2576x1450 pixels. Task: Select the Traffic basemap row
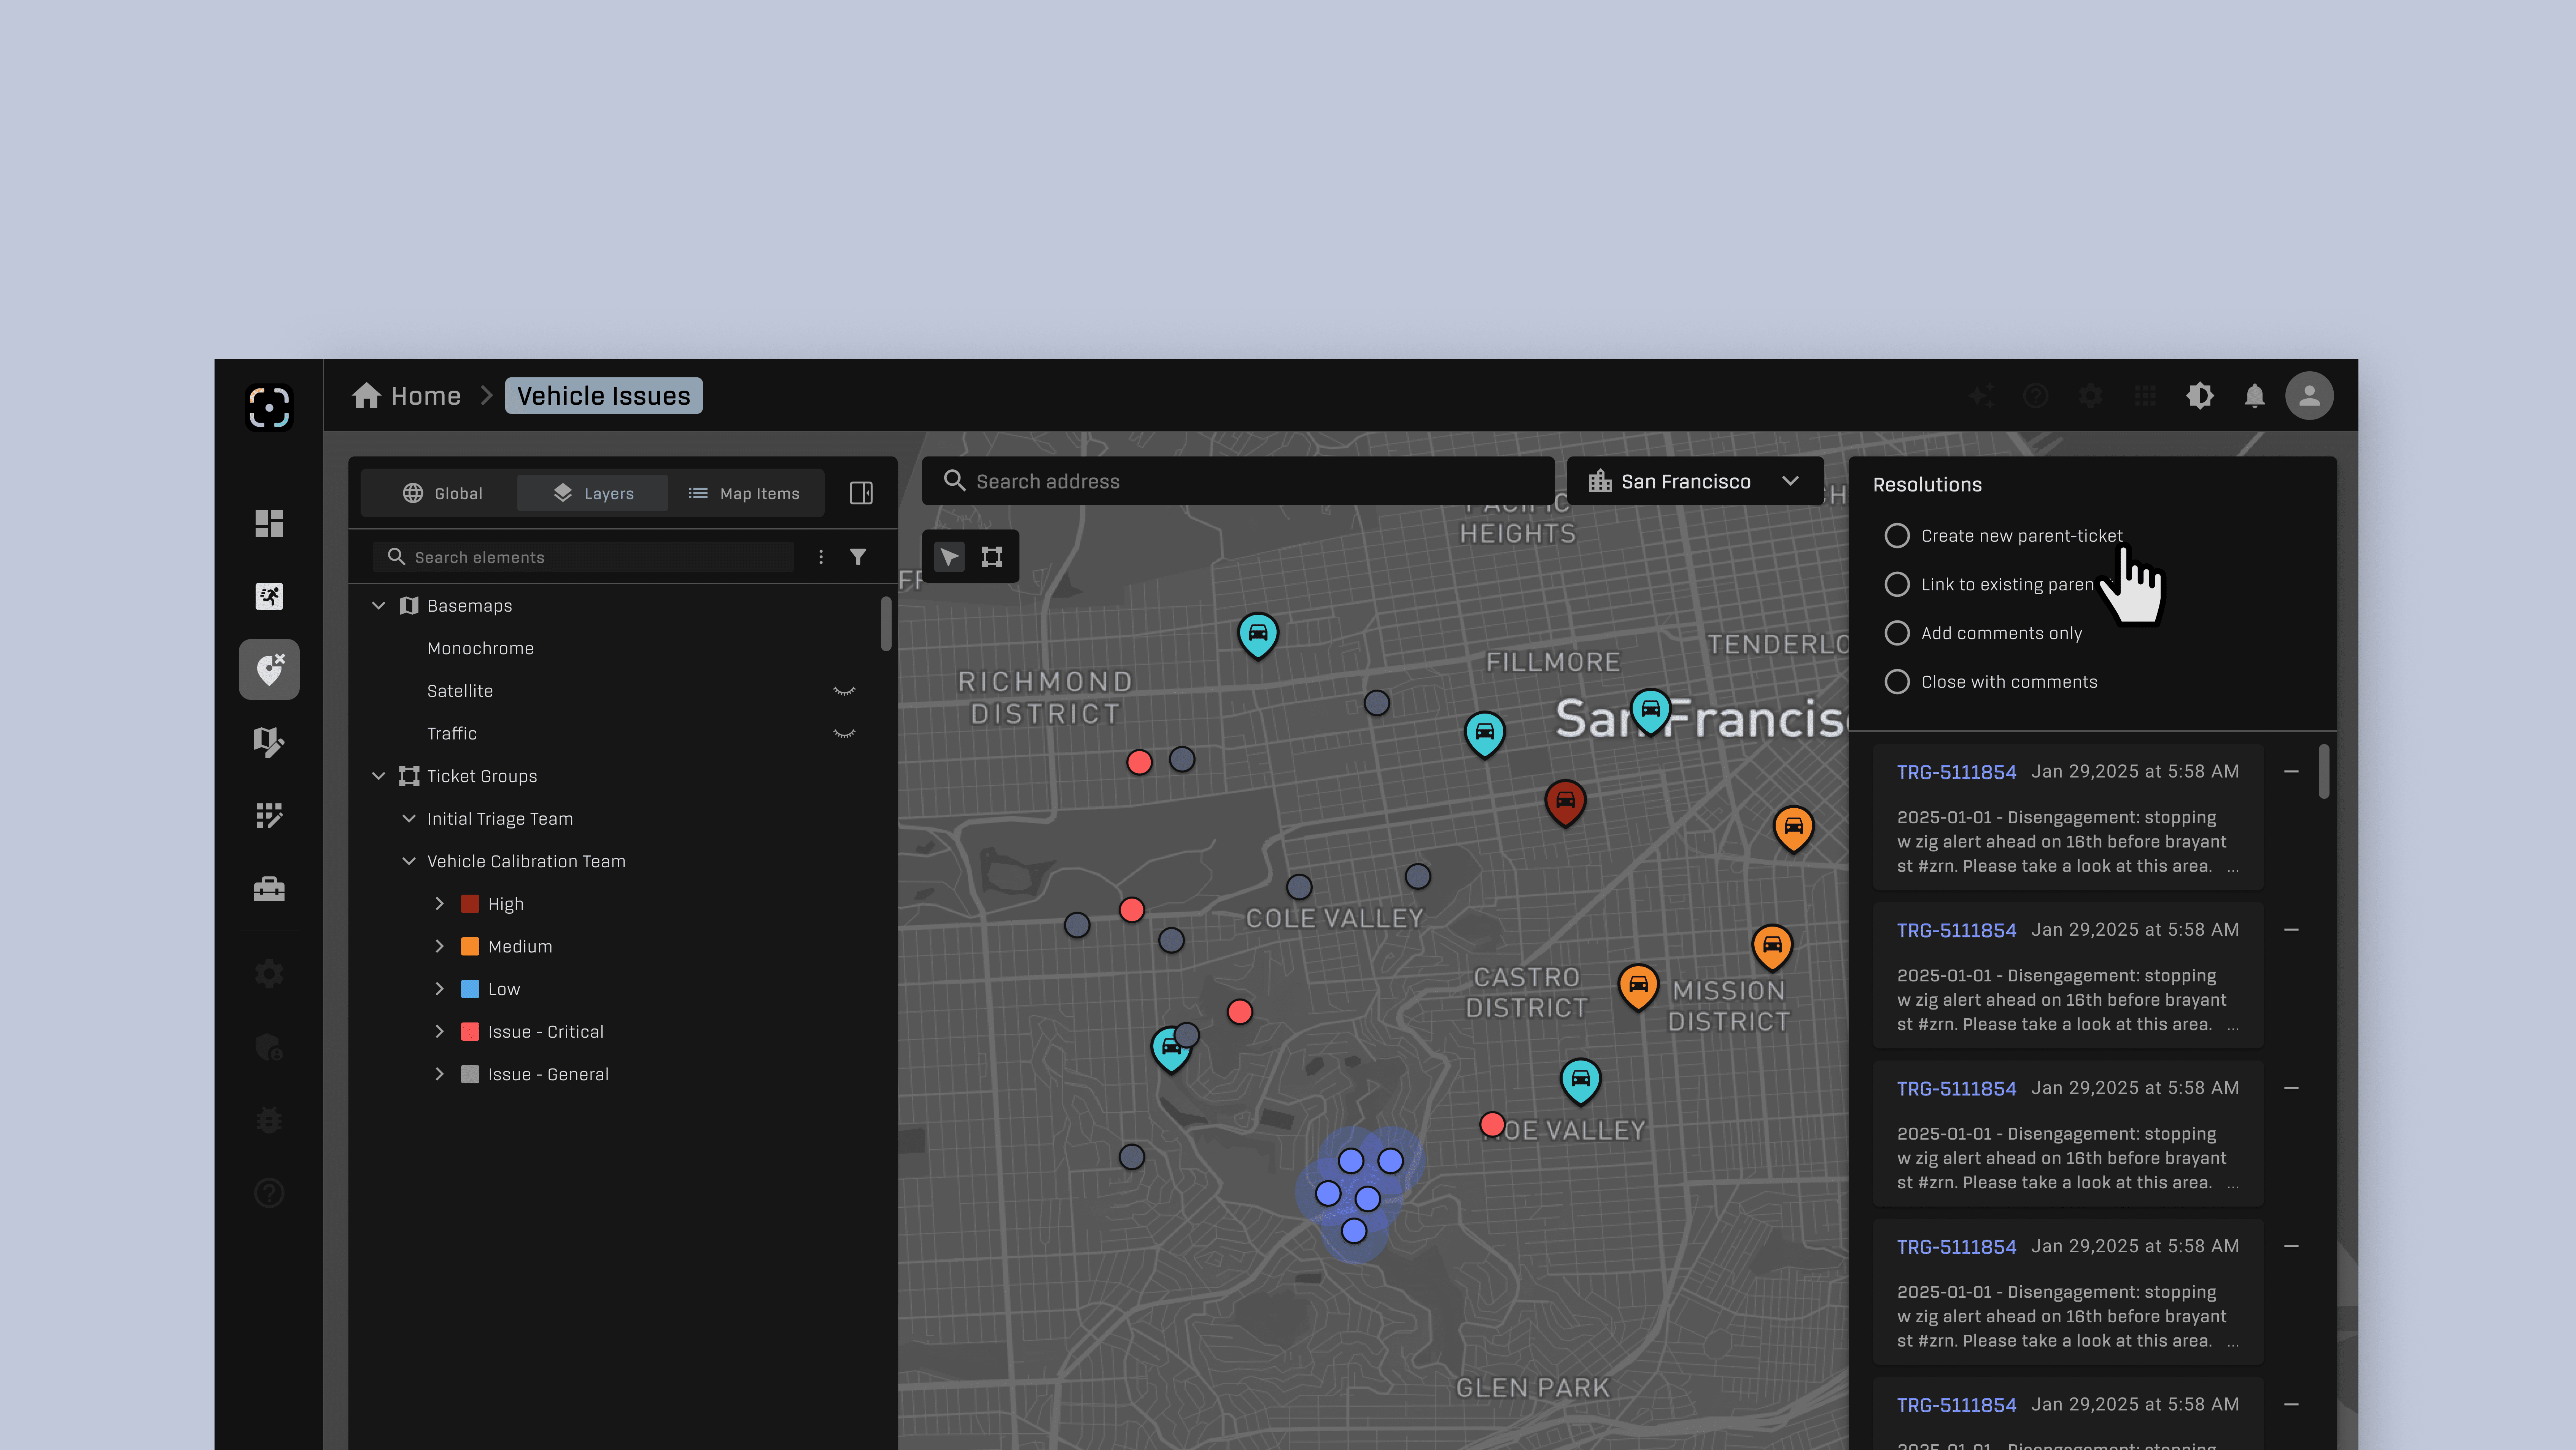point(622,734)
